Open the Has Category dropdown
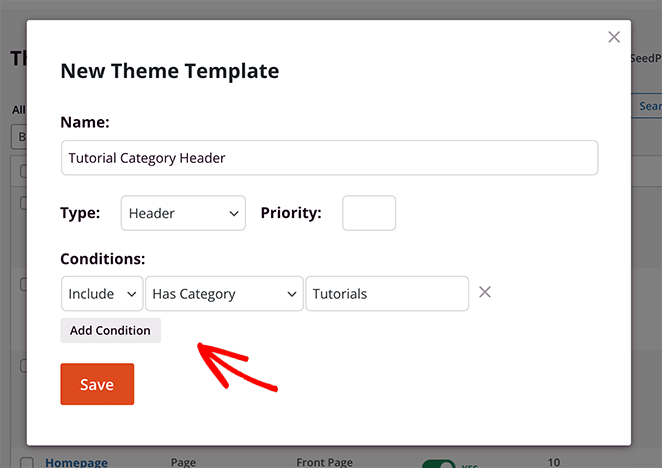 224,294
